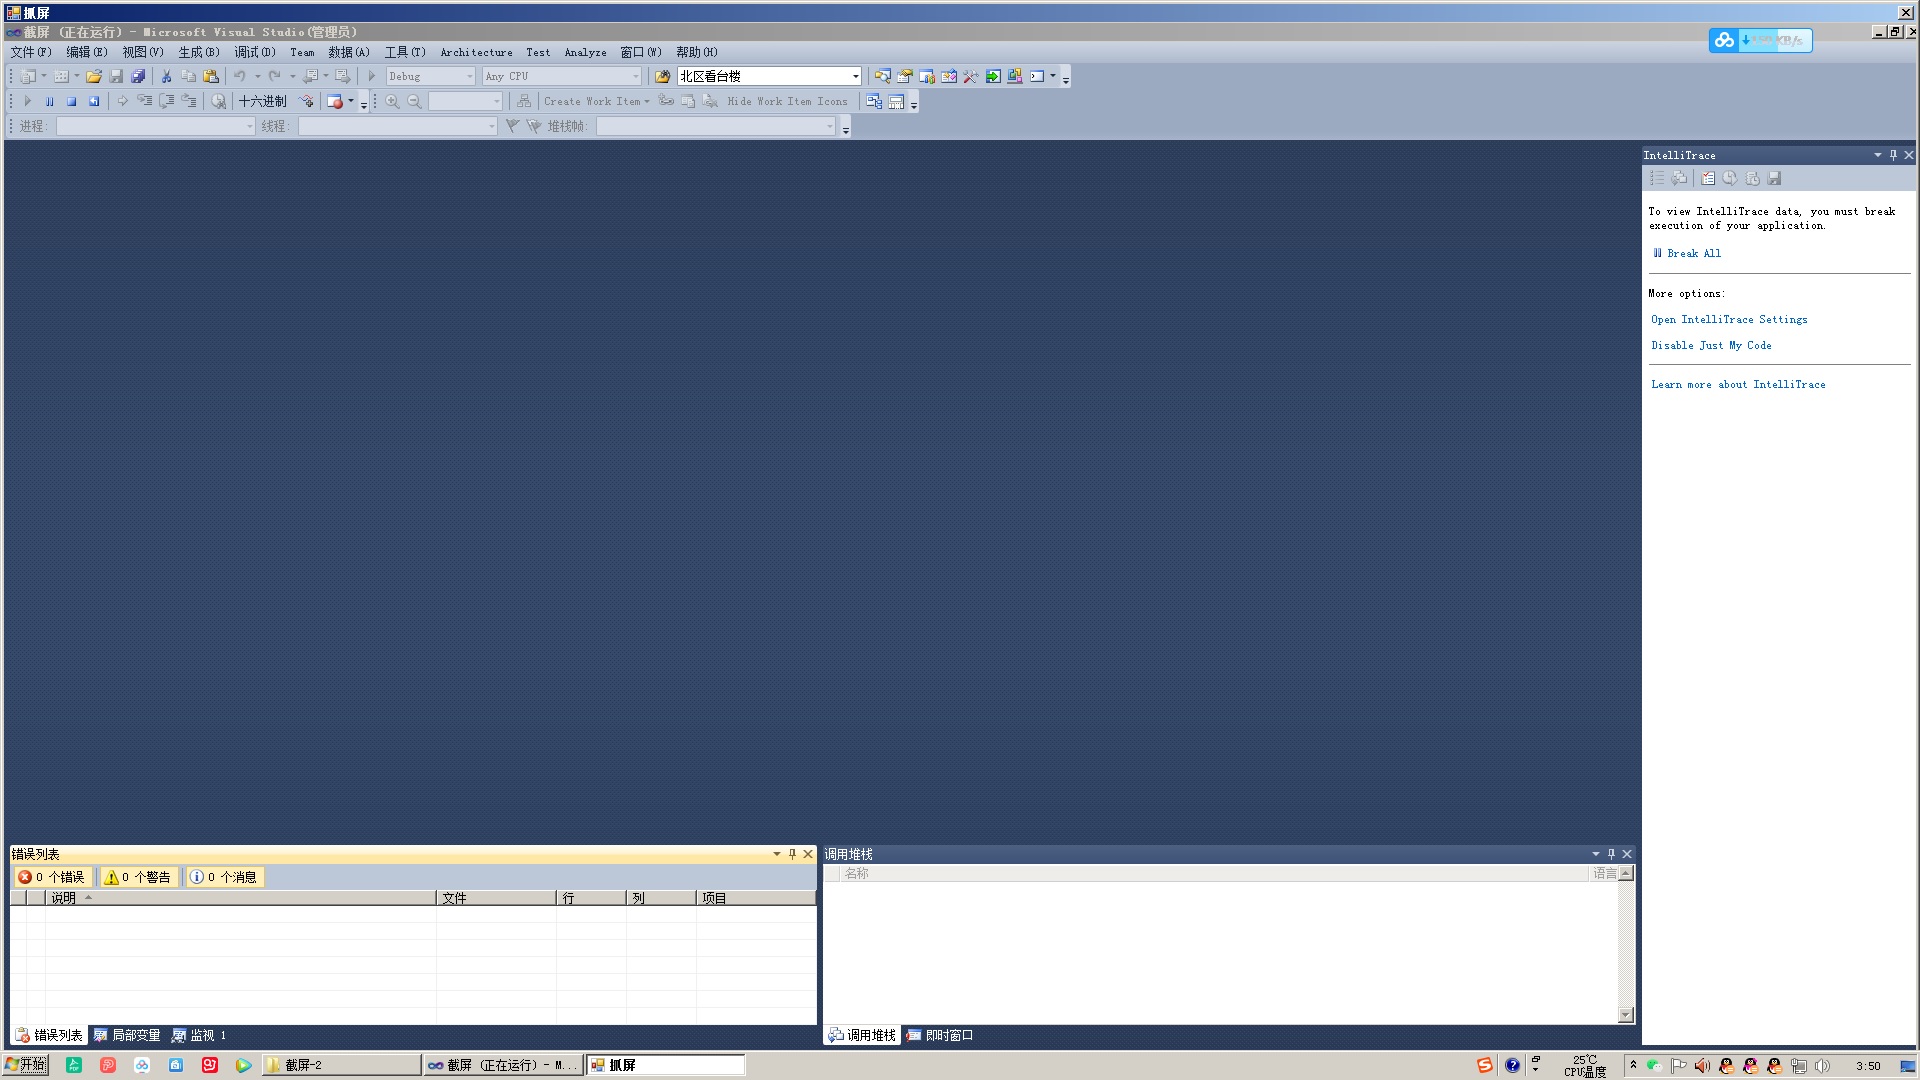The image size is (1920, 1080).
Task: Toggle the 0 warnings filter button
Action: tap(139, 877)
